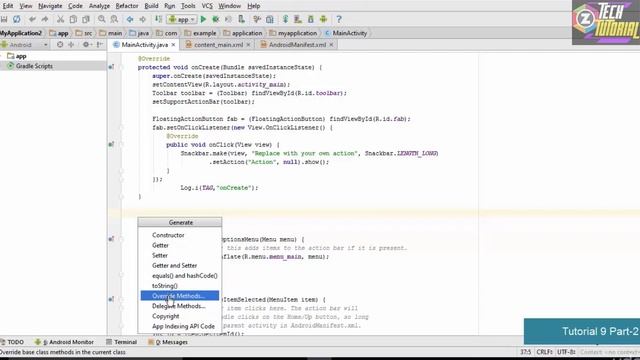640x360 pixels.
Task: Open Project panel gear settings dropdown
Action: tap(87, 44)
